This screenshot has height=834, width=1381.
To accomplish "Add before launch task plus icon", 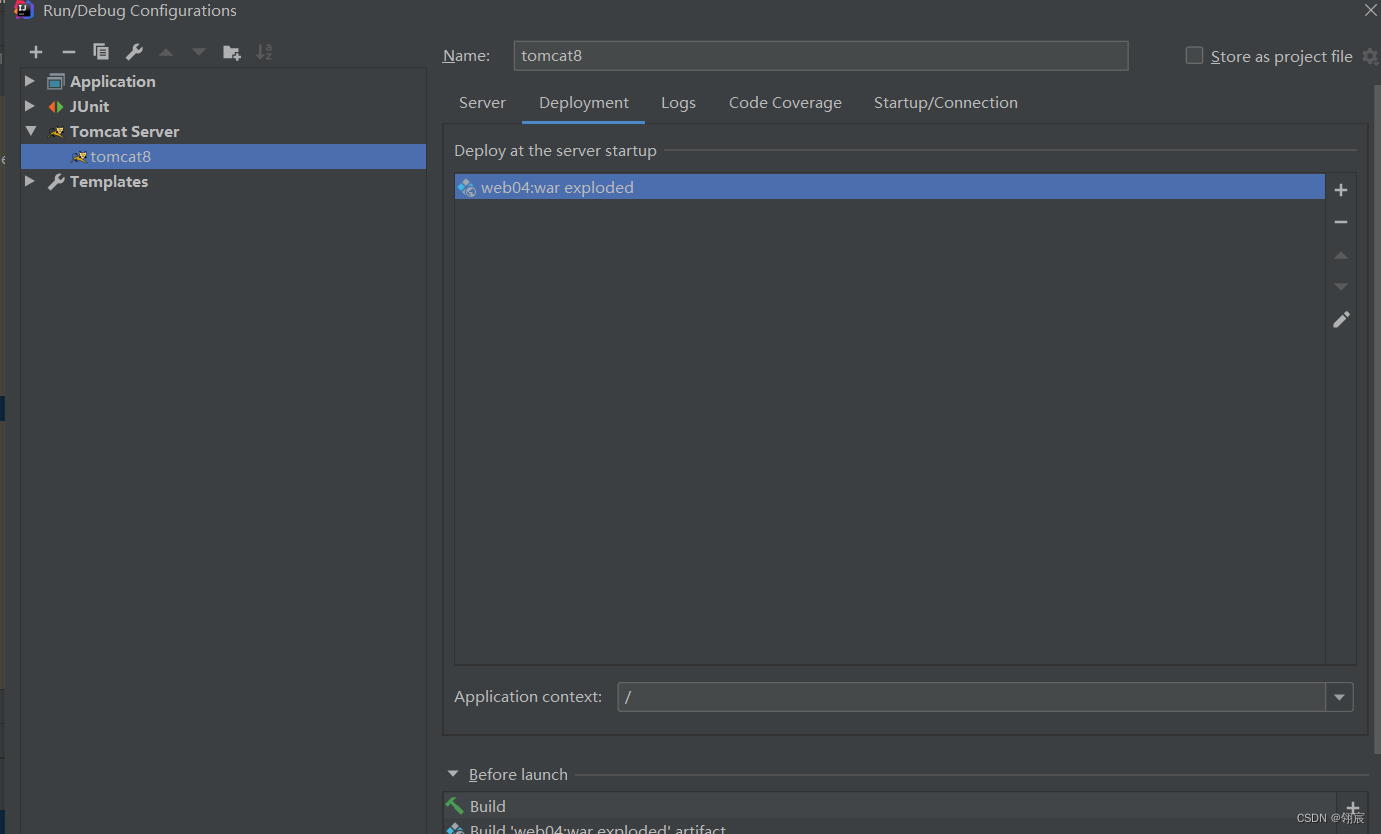I will tap(1352, 808).
